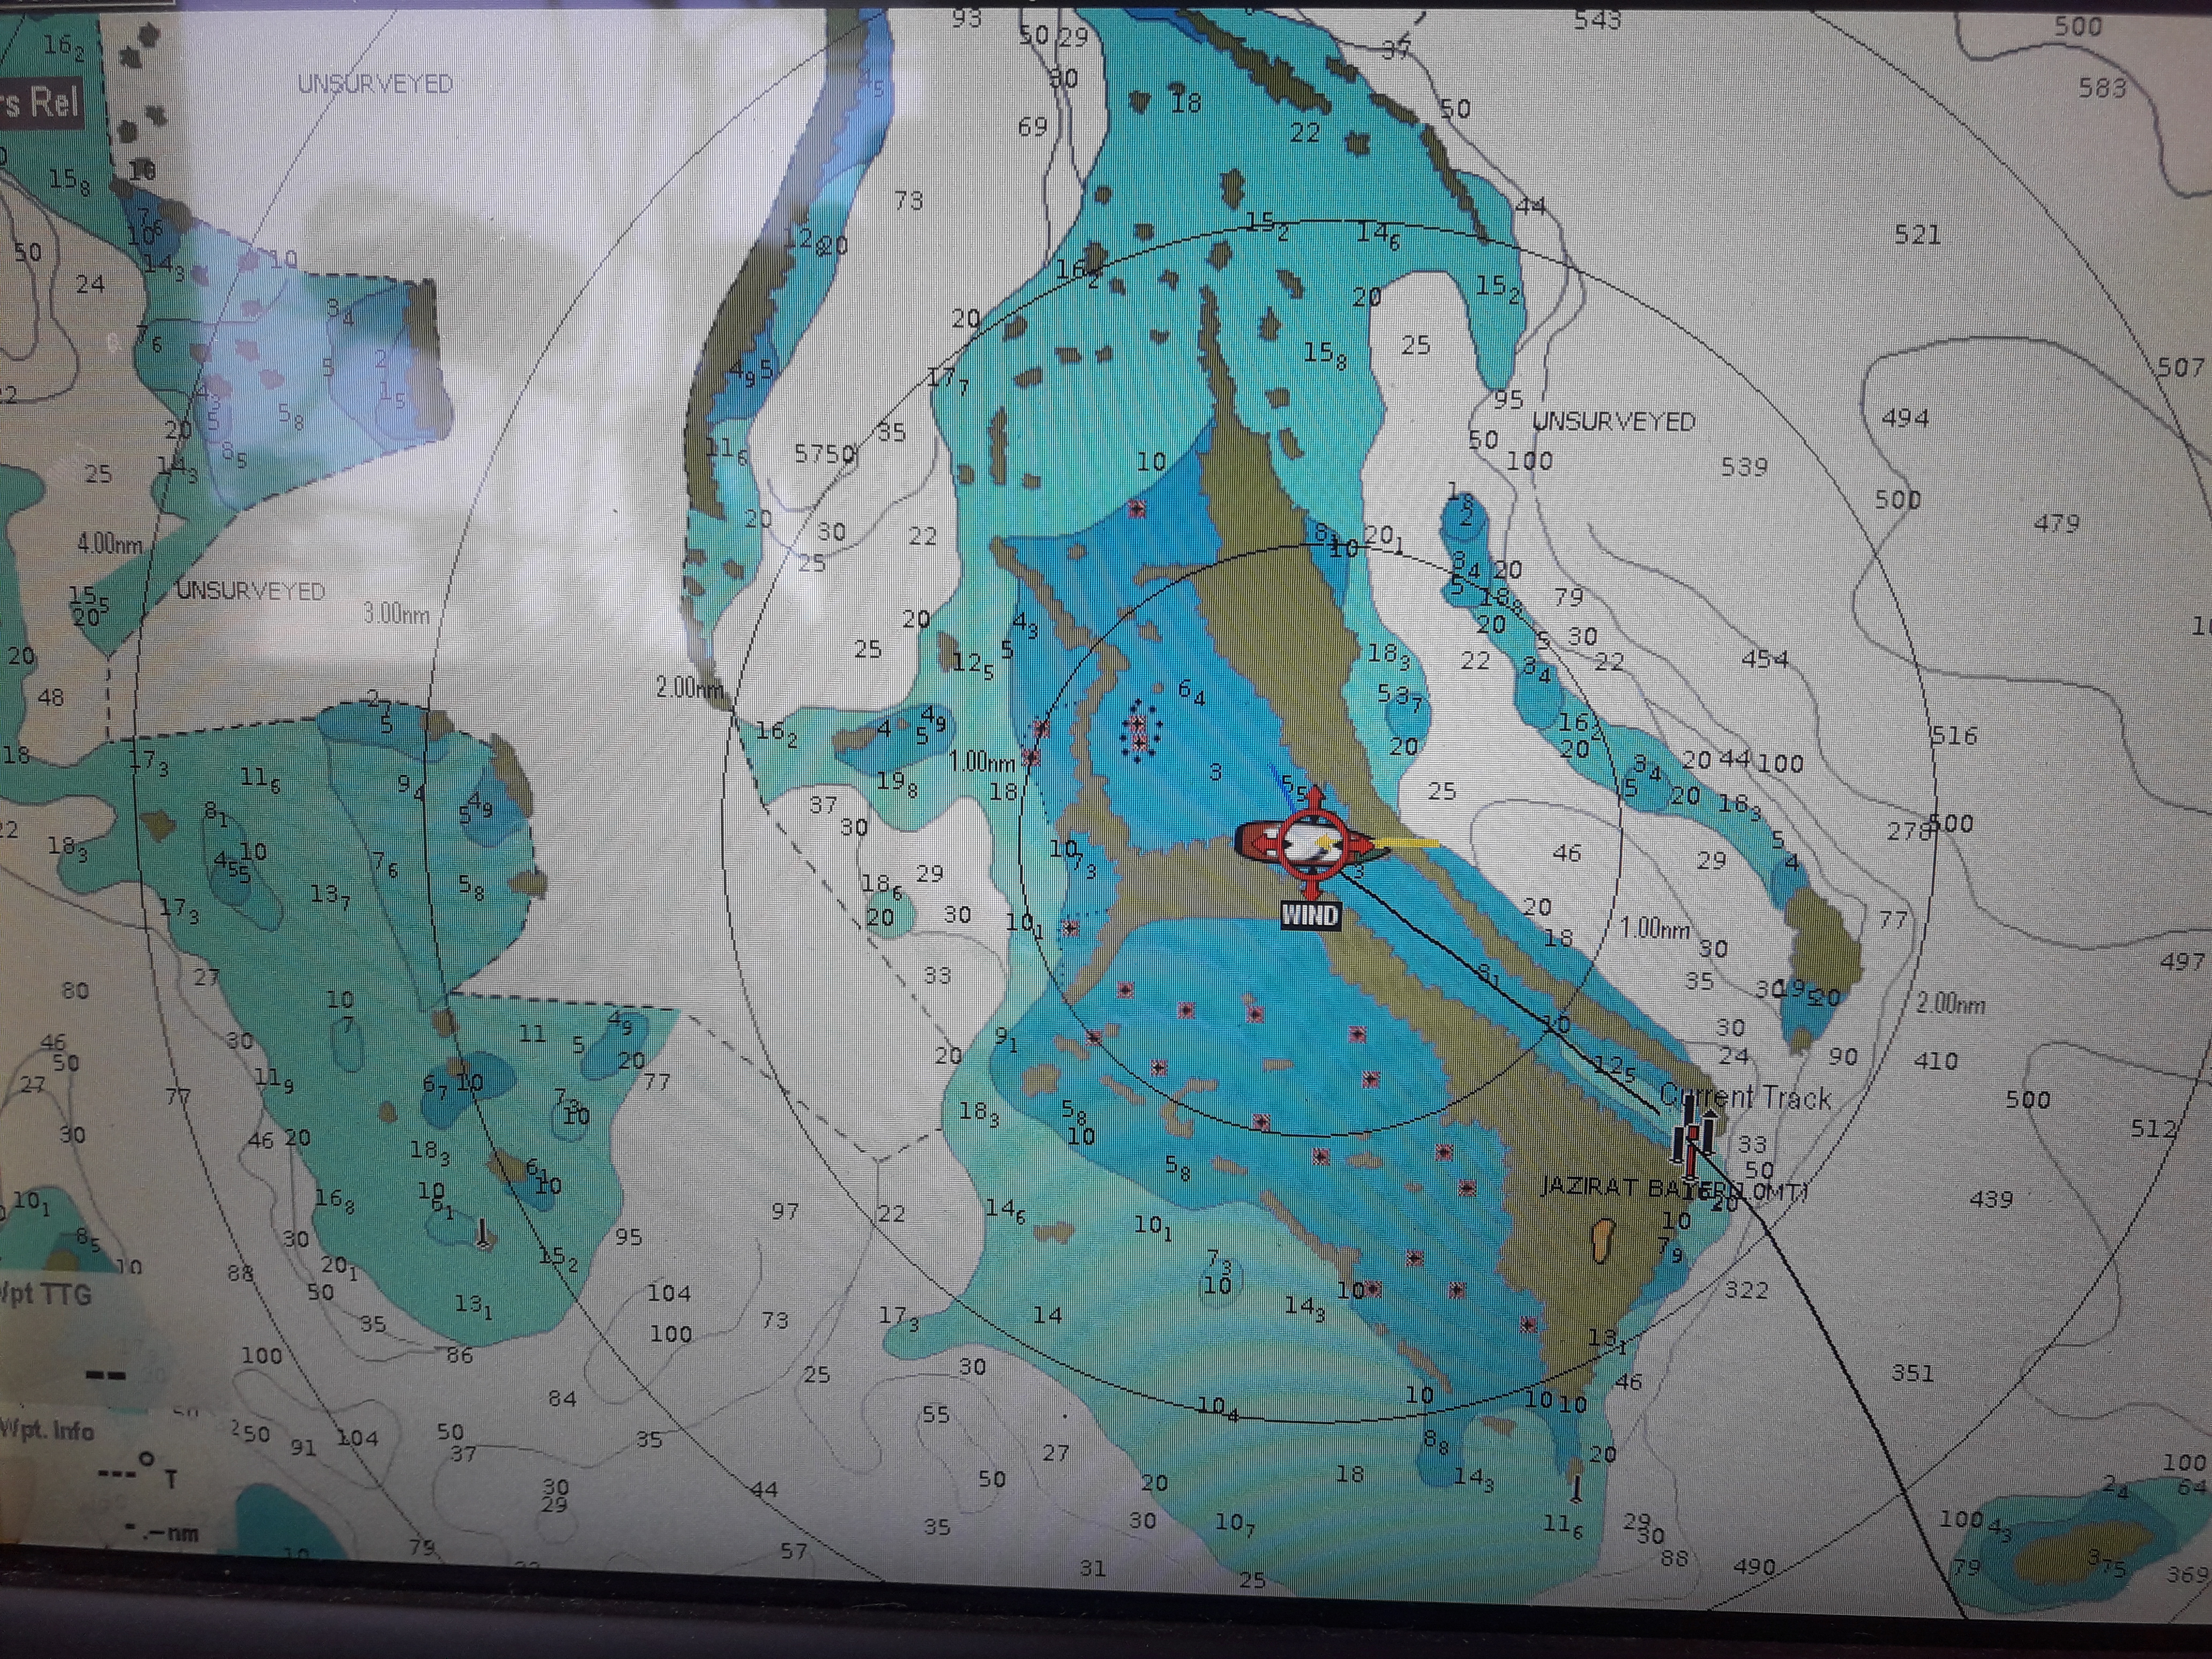
Task: Click the 3.00nm range ring label
Action: point(396,613)
